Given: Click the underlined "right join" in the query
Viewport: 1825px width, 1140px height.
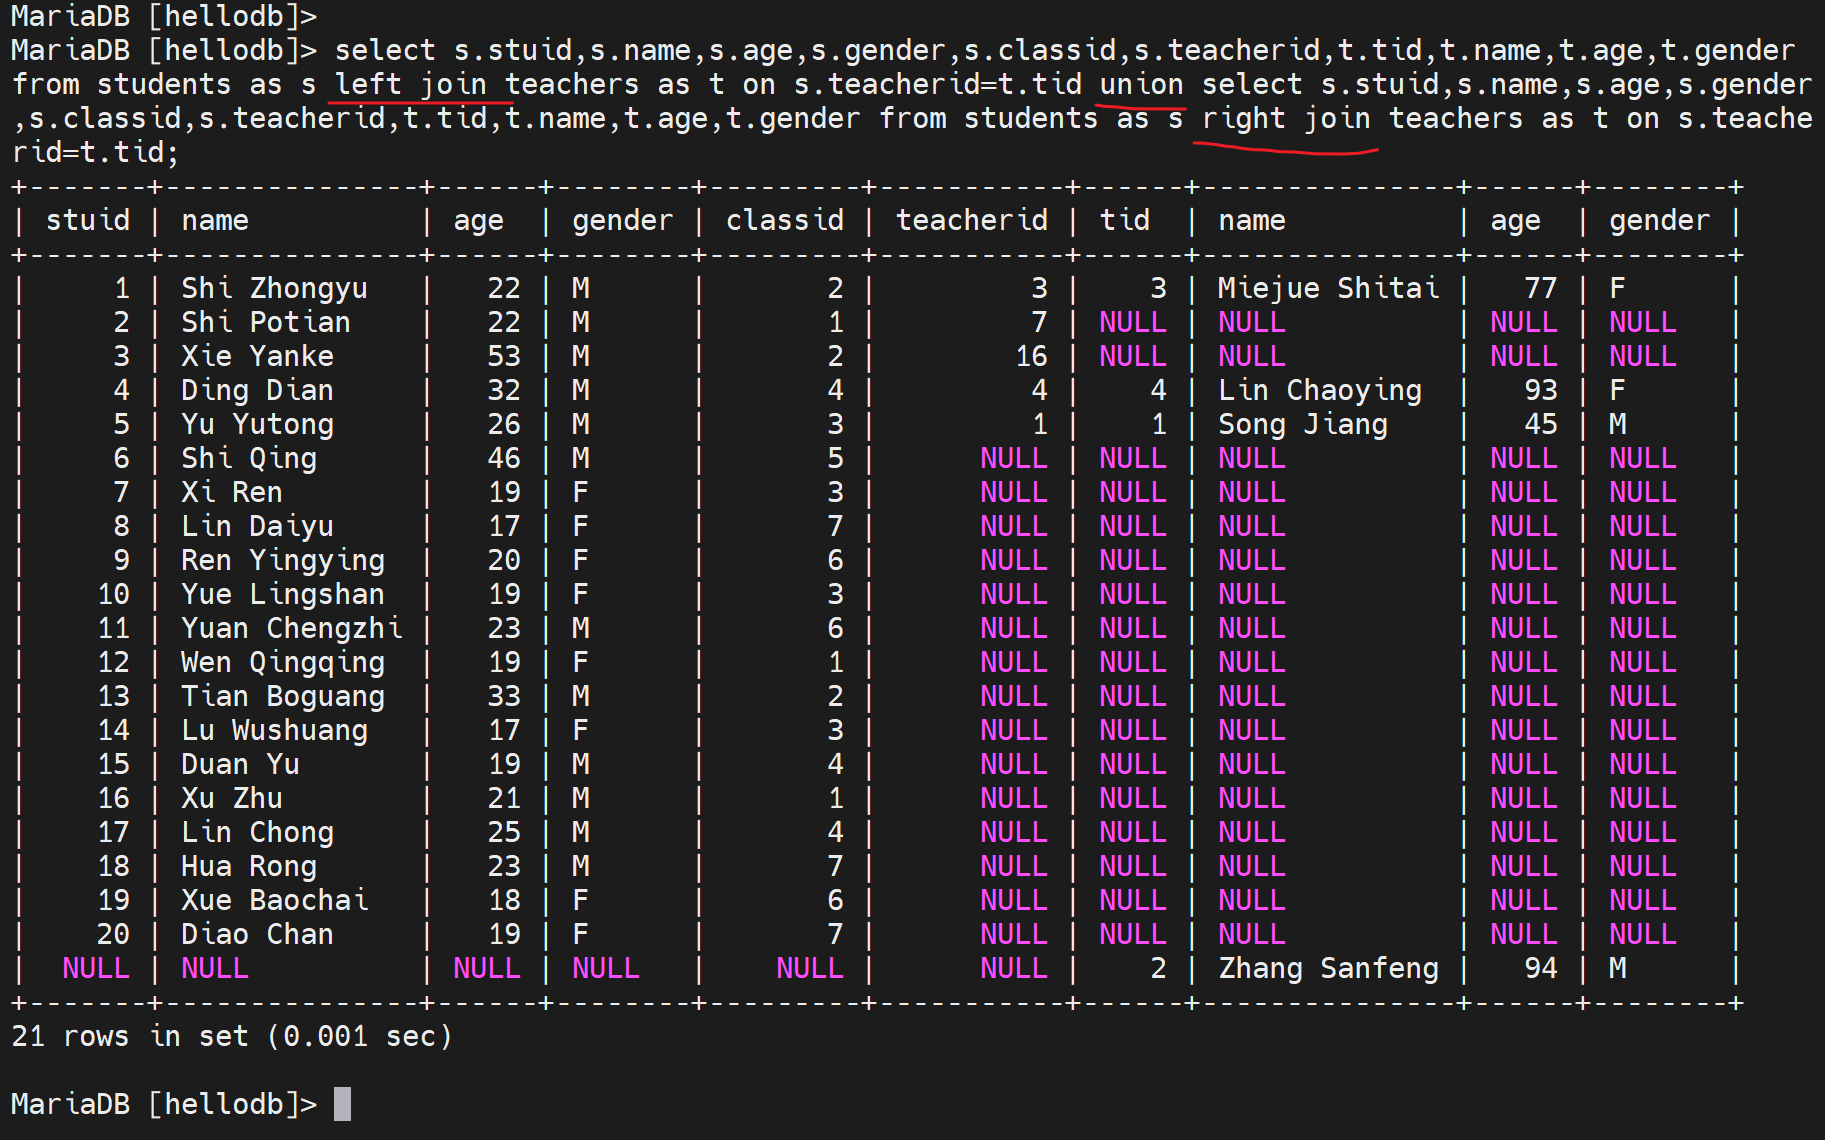Looking at the screenshot, I should click(x=1285, y=118).
